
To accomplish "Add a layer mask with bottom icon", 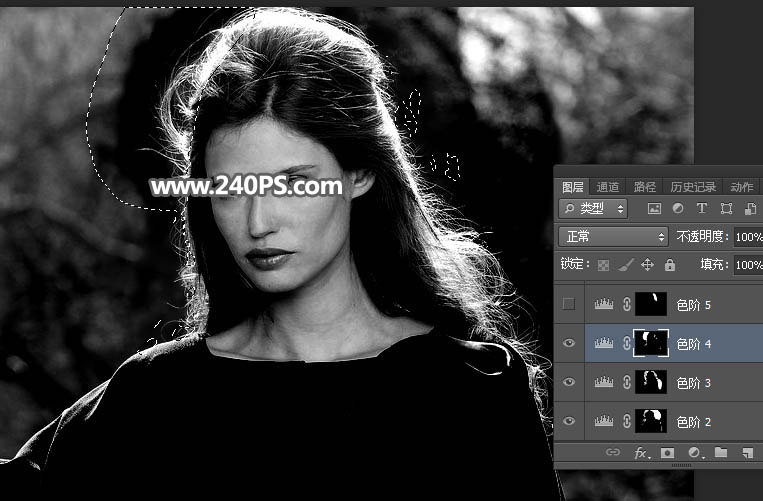I will click(667, 453).
